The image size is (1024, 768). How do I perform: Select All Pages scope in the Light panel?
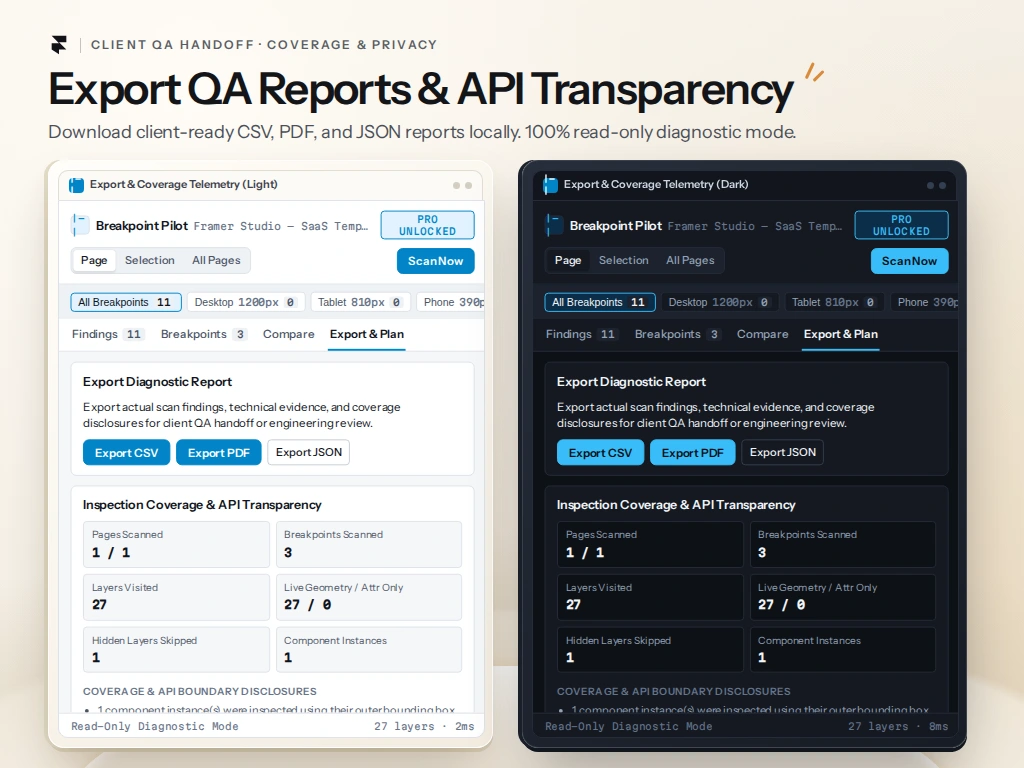point(216,260)
